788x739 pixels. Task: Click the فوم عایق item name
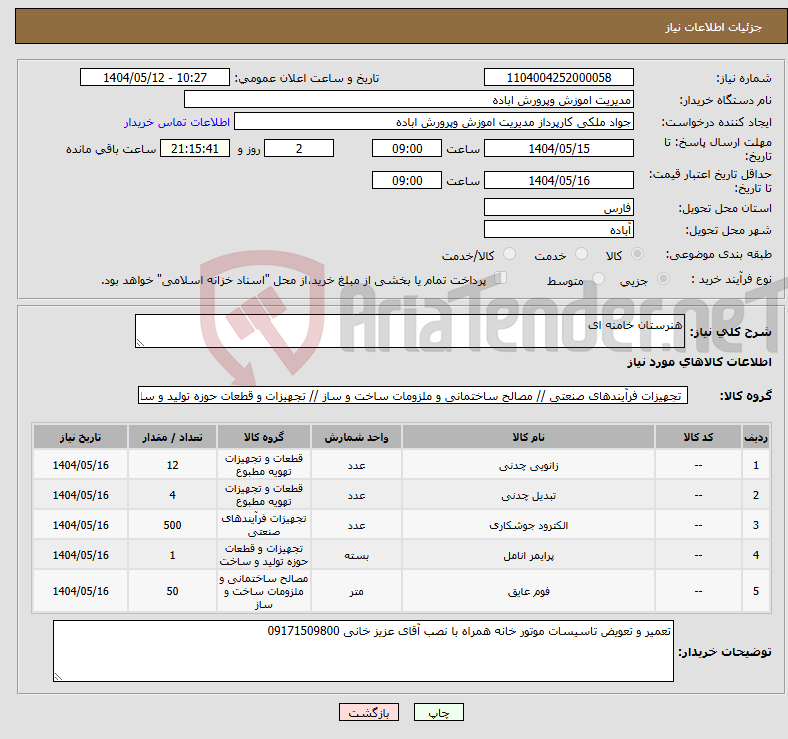pyautogui.click(x=528, y=591)
